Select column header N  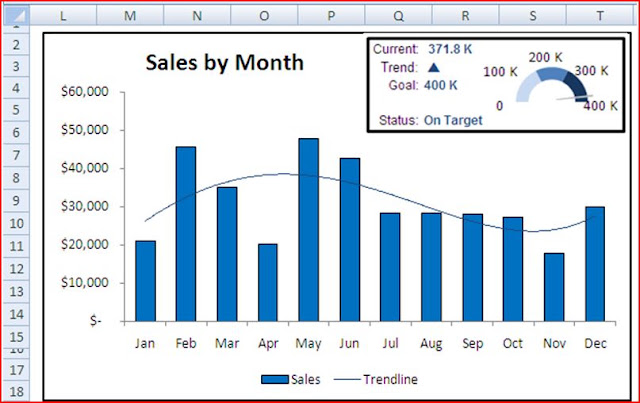pos(197,16)
